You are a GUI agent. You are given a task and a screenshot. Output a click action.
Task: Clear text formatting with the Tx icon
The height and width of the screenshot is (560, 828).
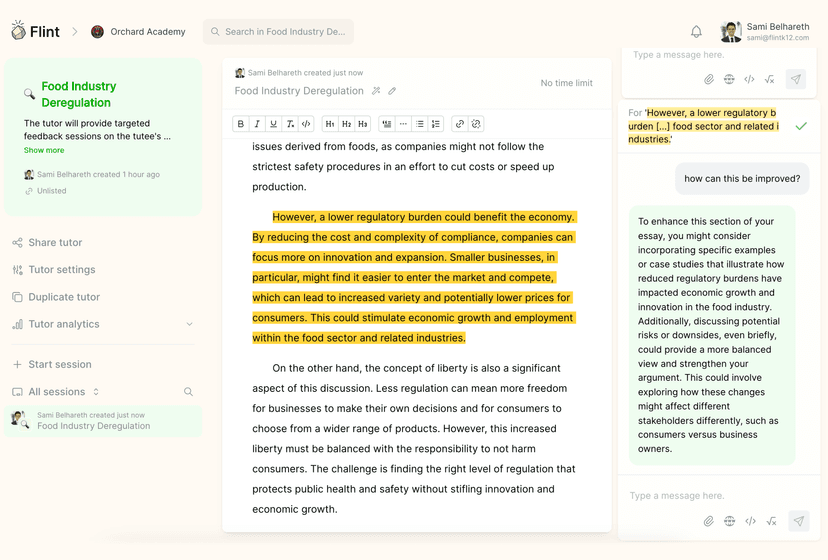pyautogui.click(x=290, y=124)
